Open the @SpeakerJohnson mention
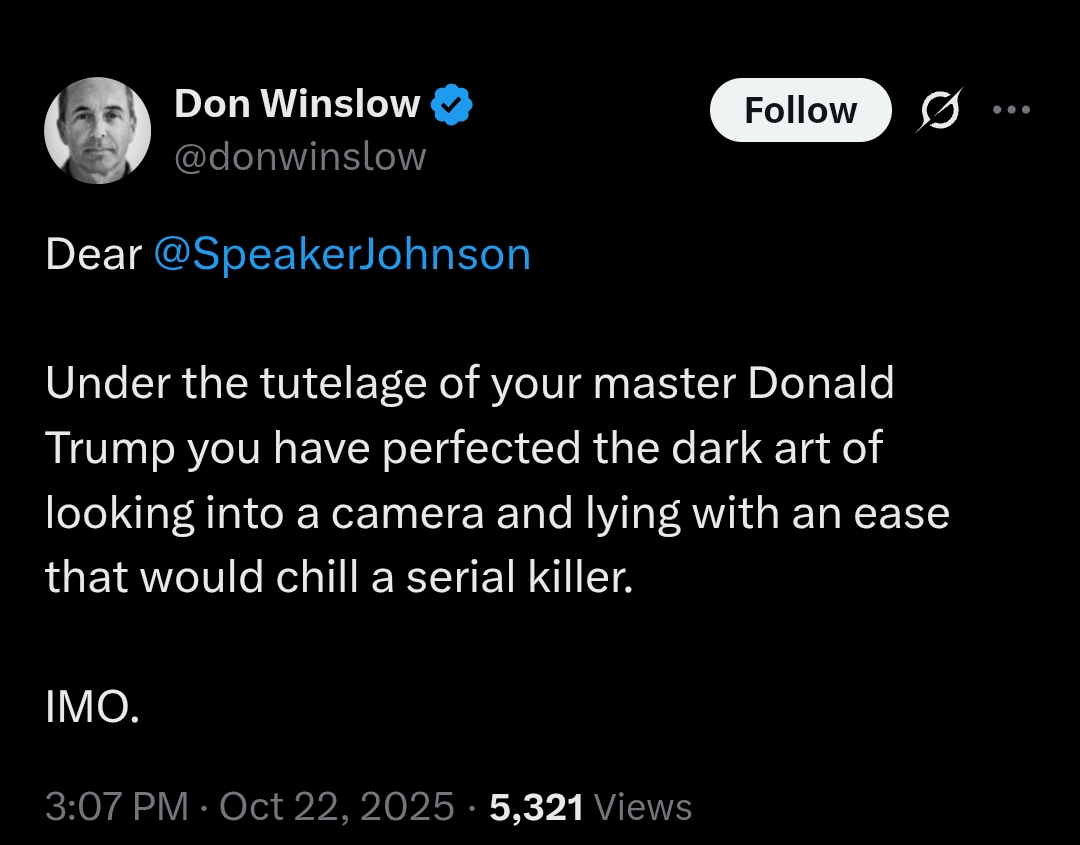 [341, 255]
